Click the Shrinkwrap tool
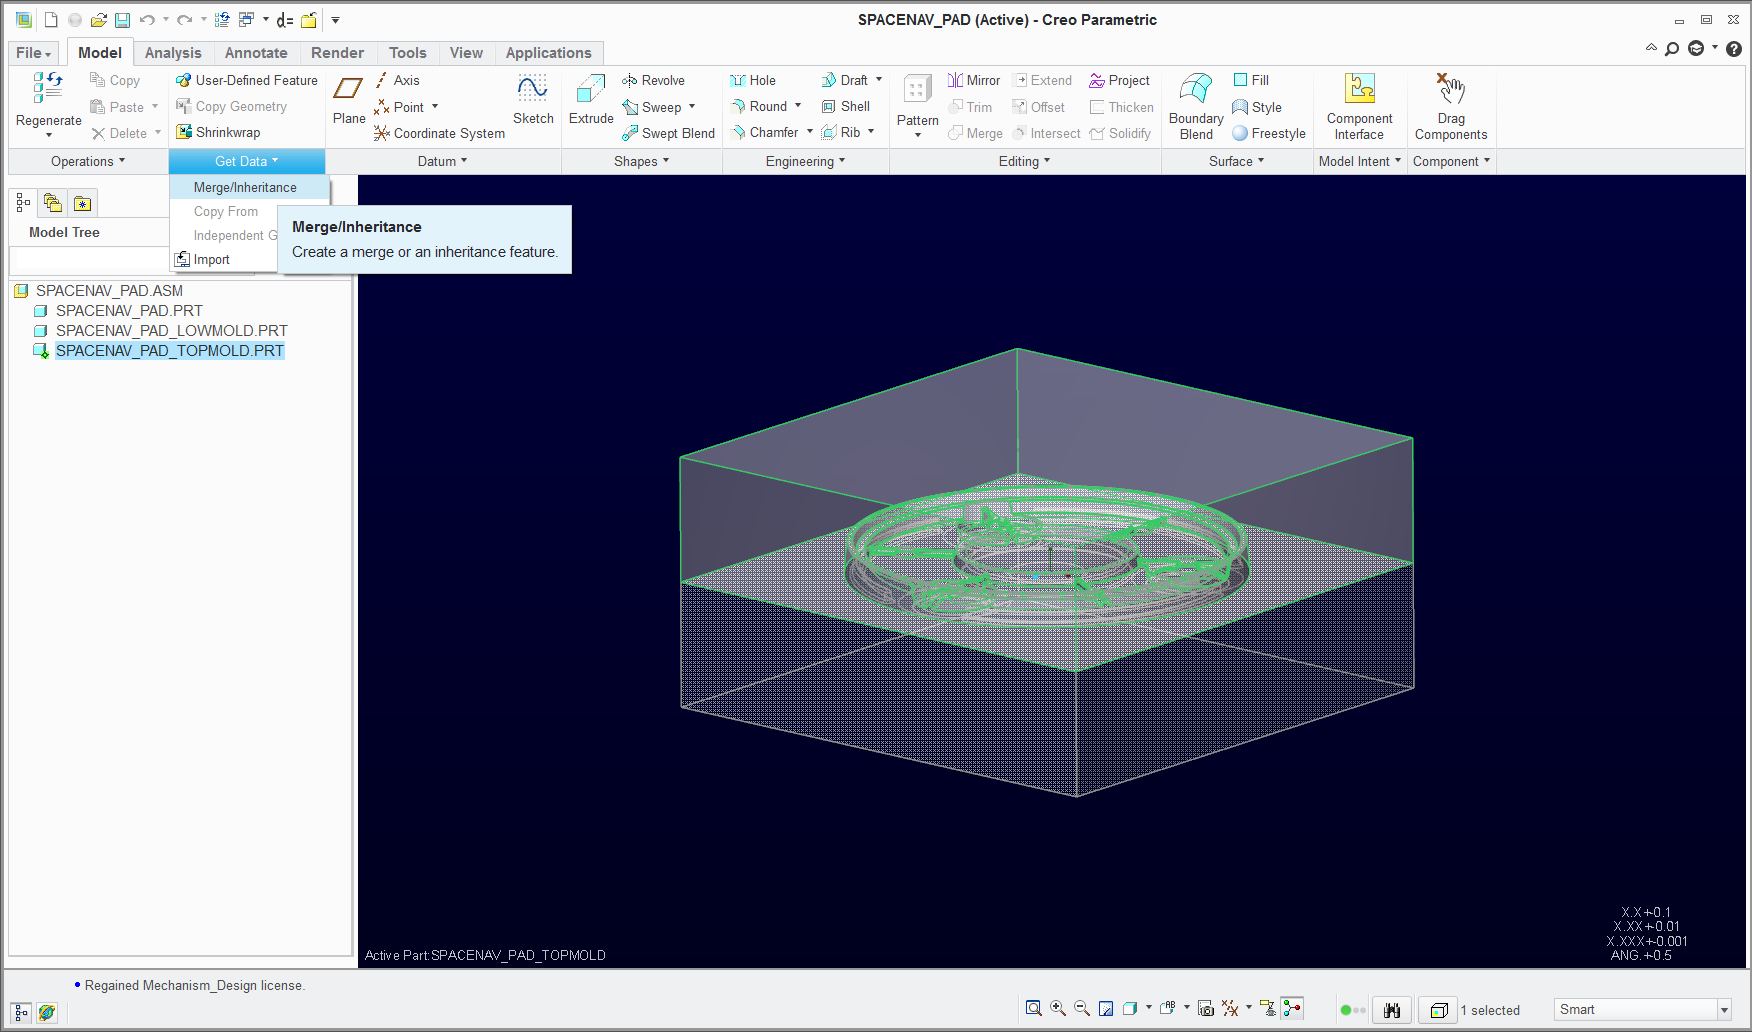 click(218, 132)
